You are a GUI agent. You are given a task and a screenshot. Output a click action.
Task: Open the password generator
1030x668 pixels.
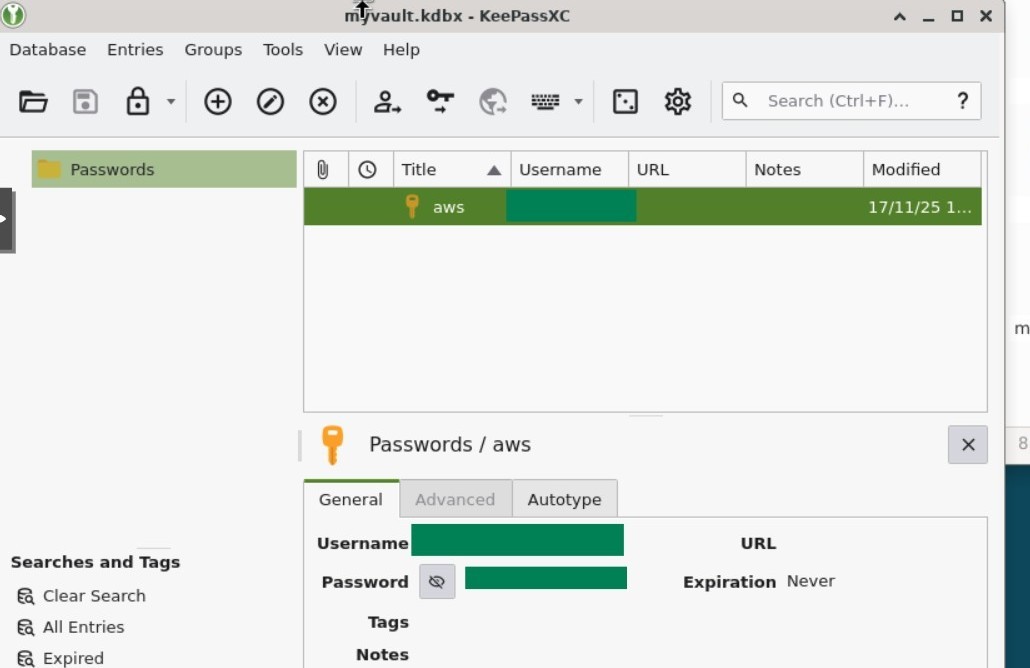coord(624,101)
